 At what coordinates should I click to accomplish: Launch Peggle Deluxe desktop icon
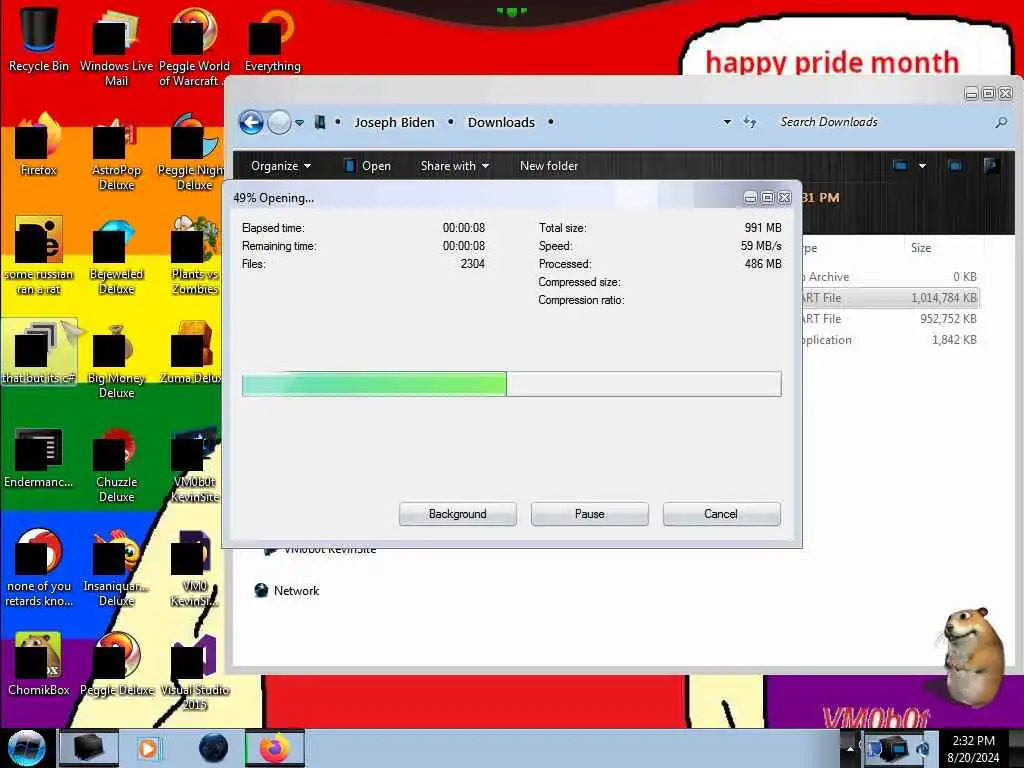tap(116, 665)
